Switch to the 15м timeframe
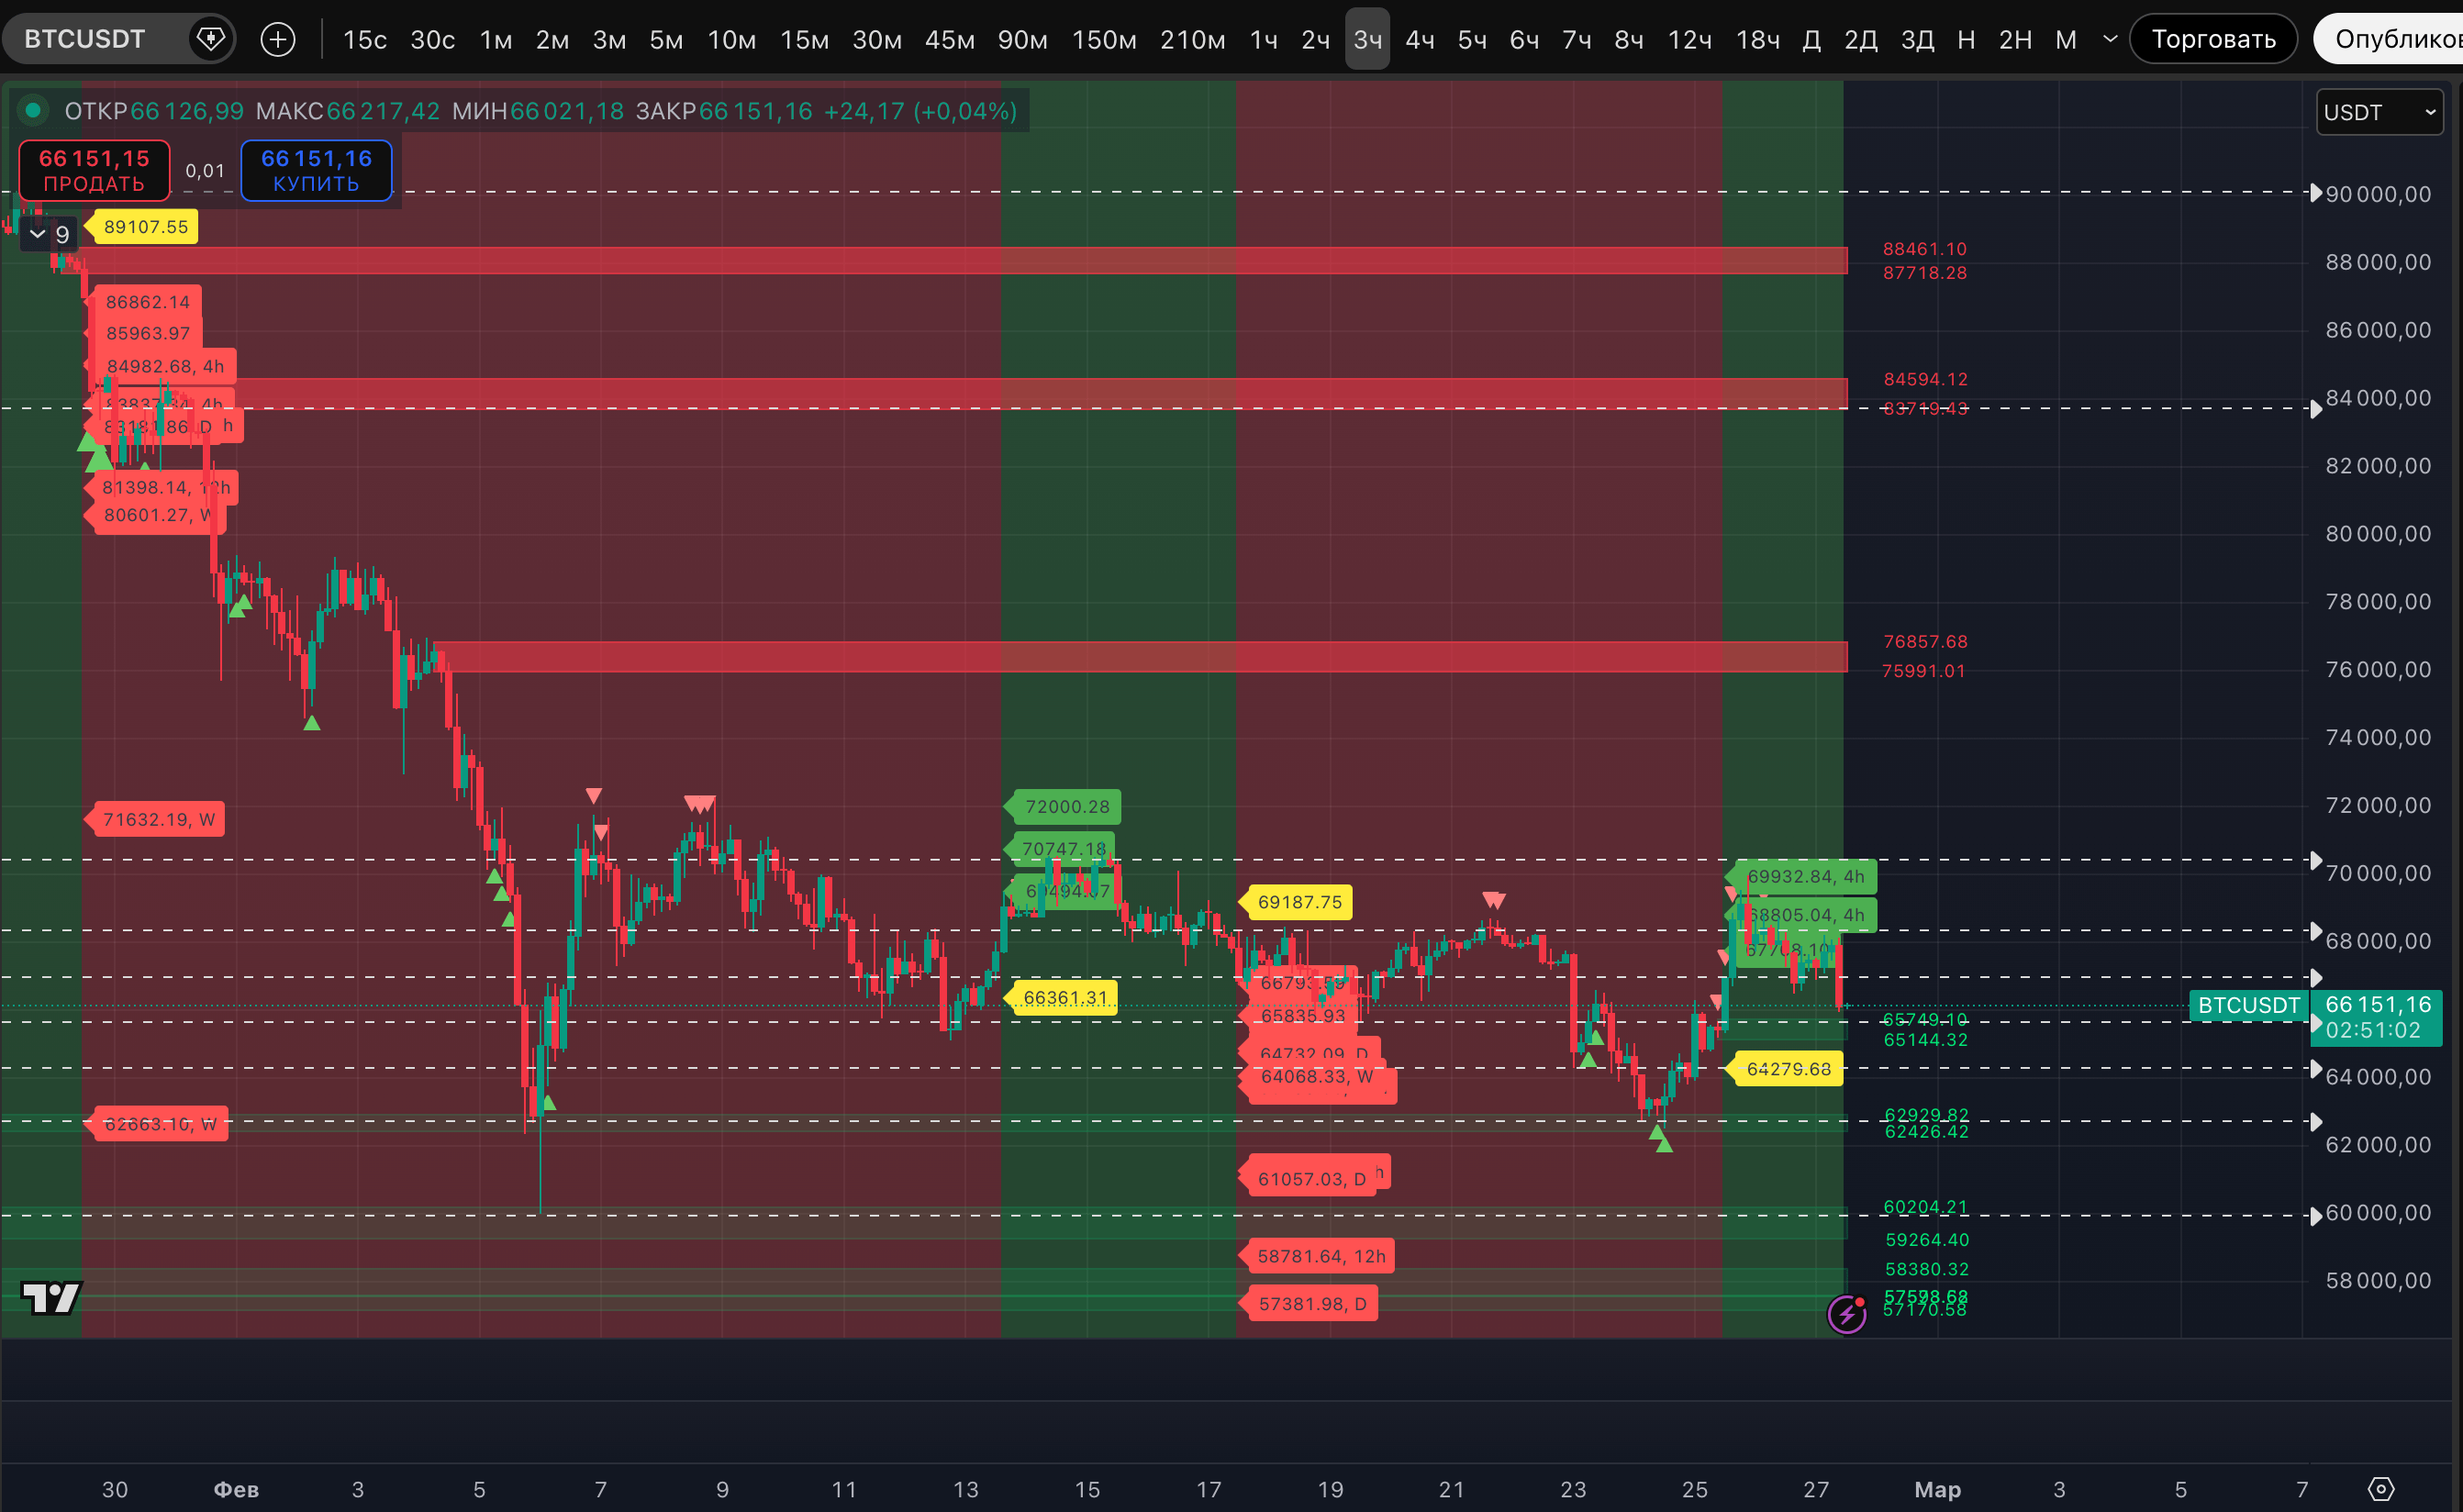2463x1512 pixels. click(x=804, y=39)
